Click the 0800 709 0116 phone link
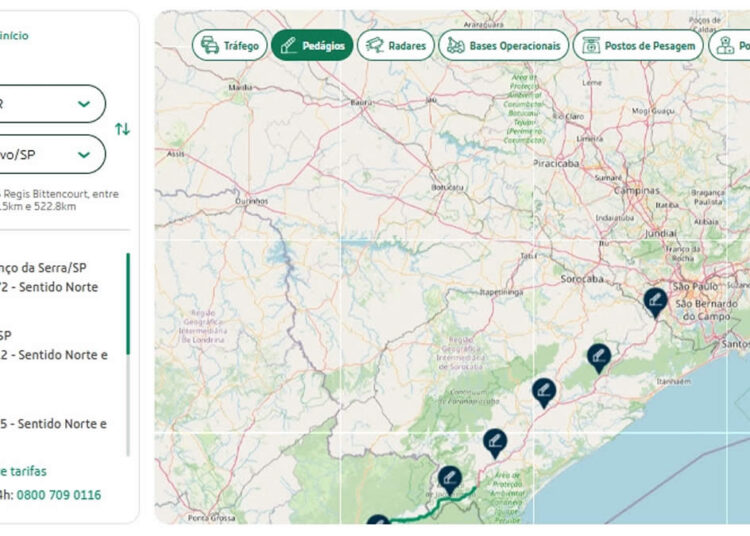The image size is (750, 536). point(58,495)
